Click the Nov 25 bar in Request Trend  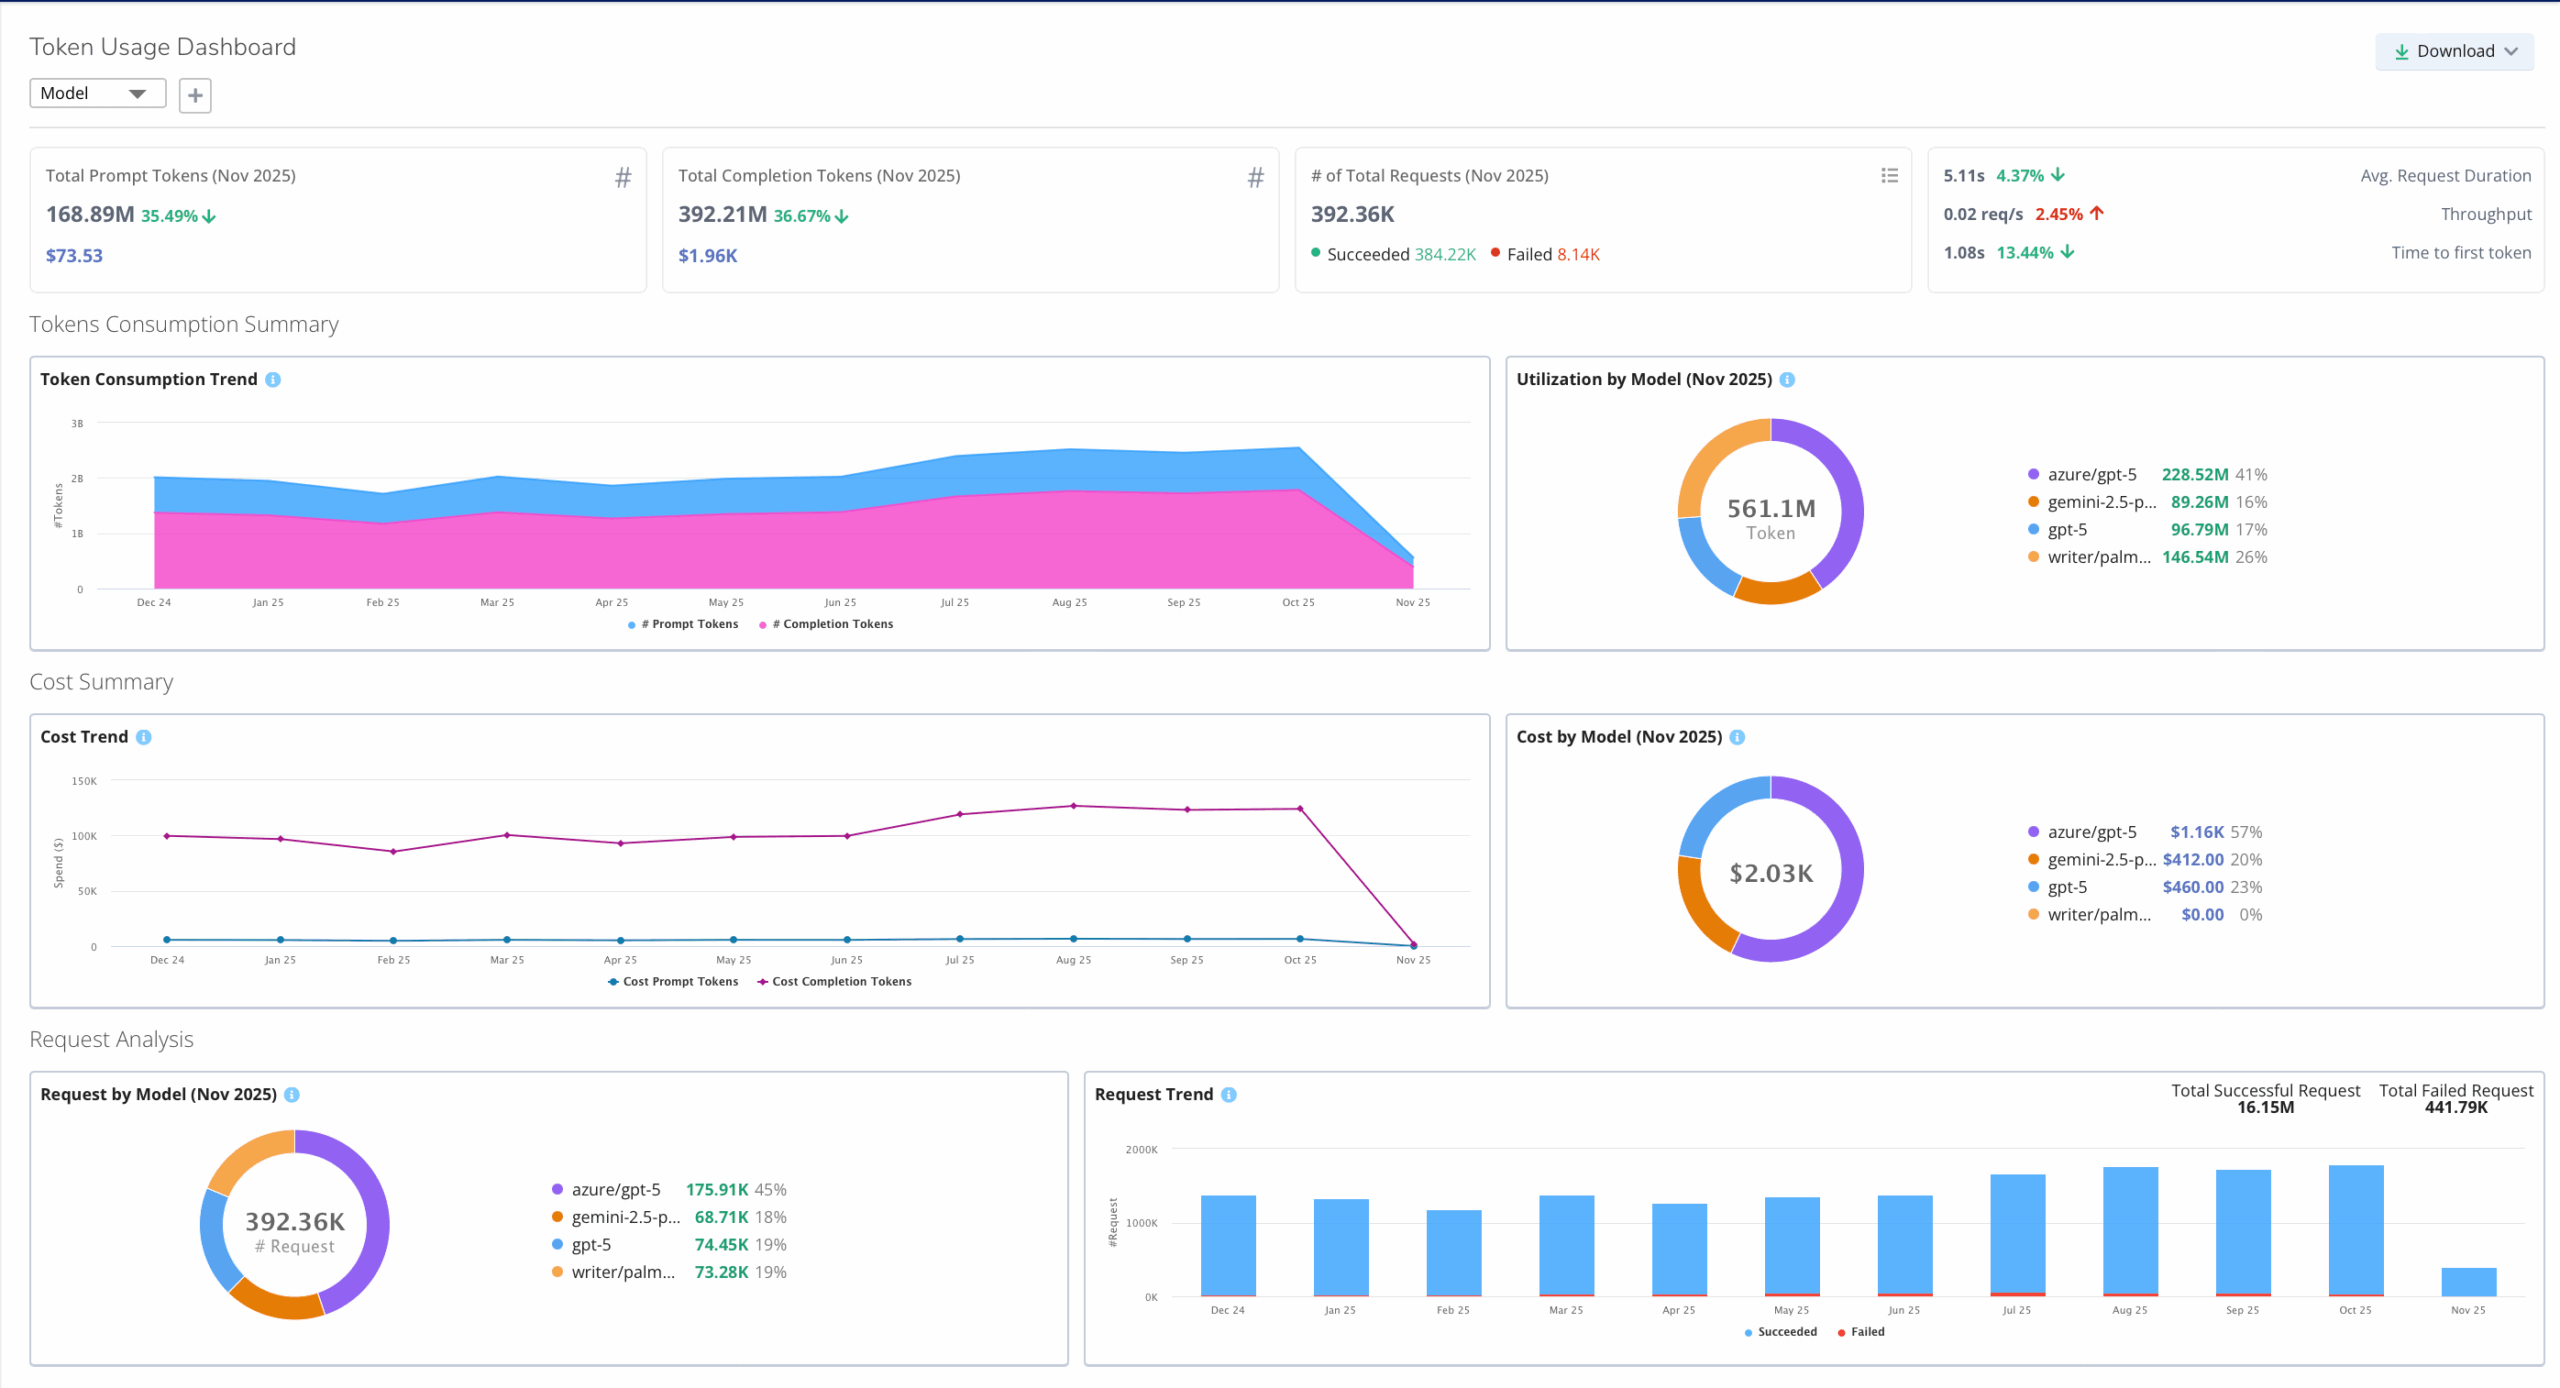pos(2468,1283)
